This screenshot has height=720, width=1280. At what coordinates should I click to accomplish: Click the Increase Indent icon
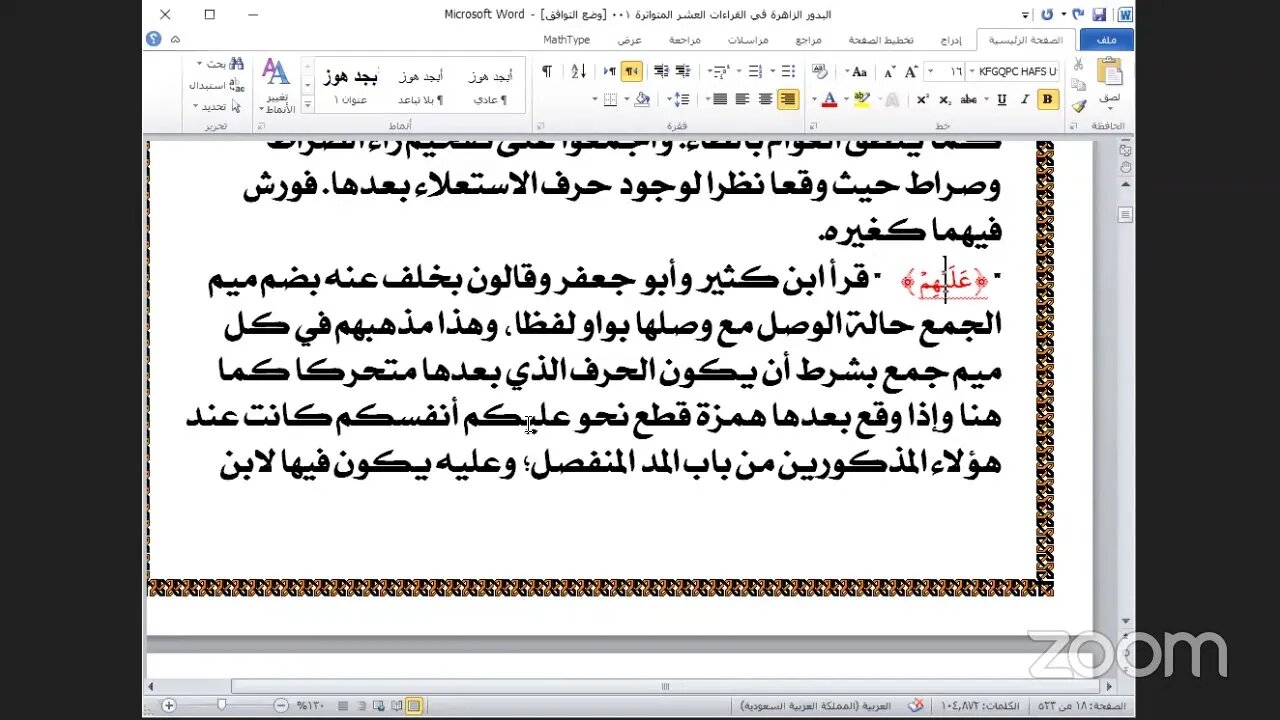(661, 71)
